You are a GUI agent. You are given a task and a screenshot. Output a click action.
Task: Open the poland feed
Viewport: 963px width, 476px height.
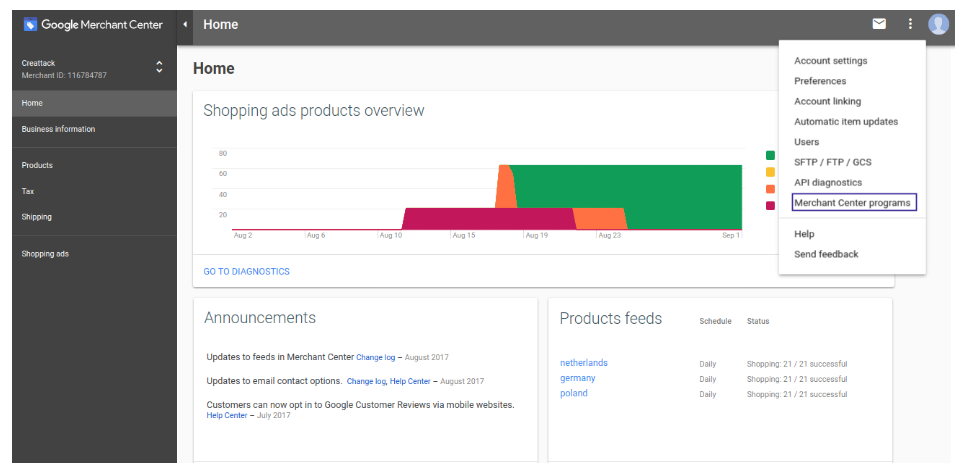click(574, 393)
